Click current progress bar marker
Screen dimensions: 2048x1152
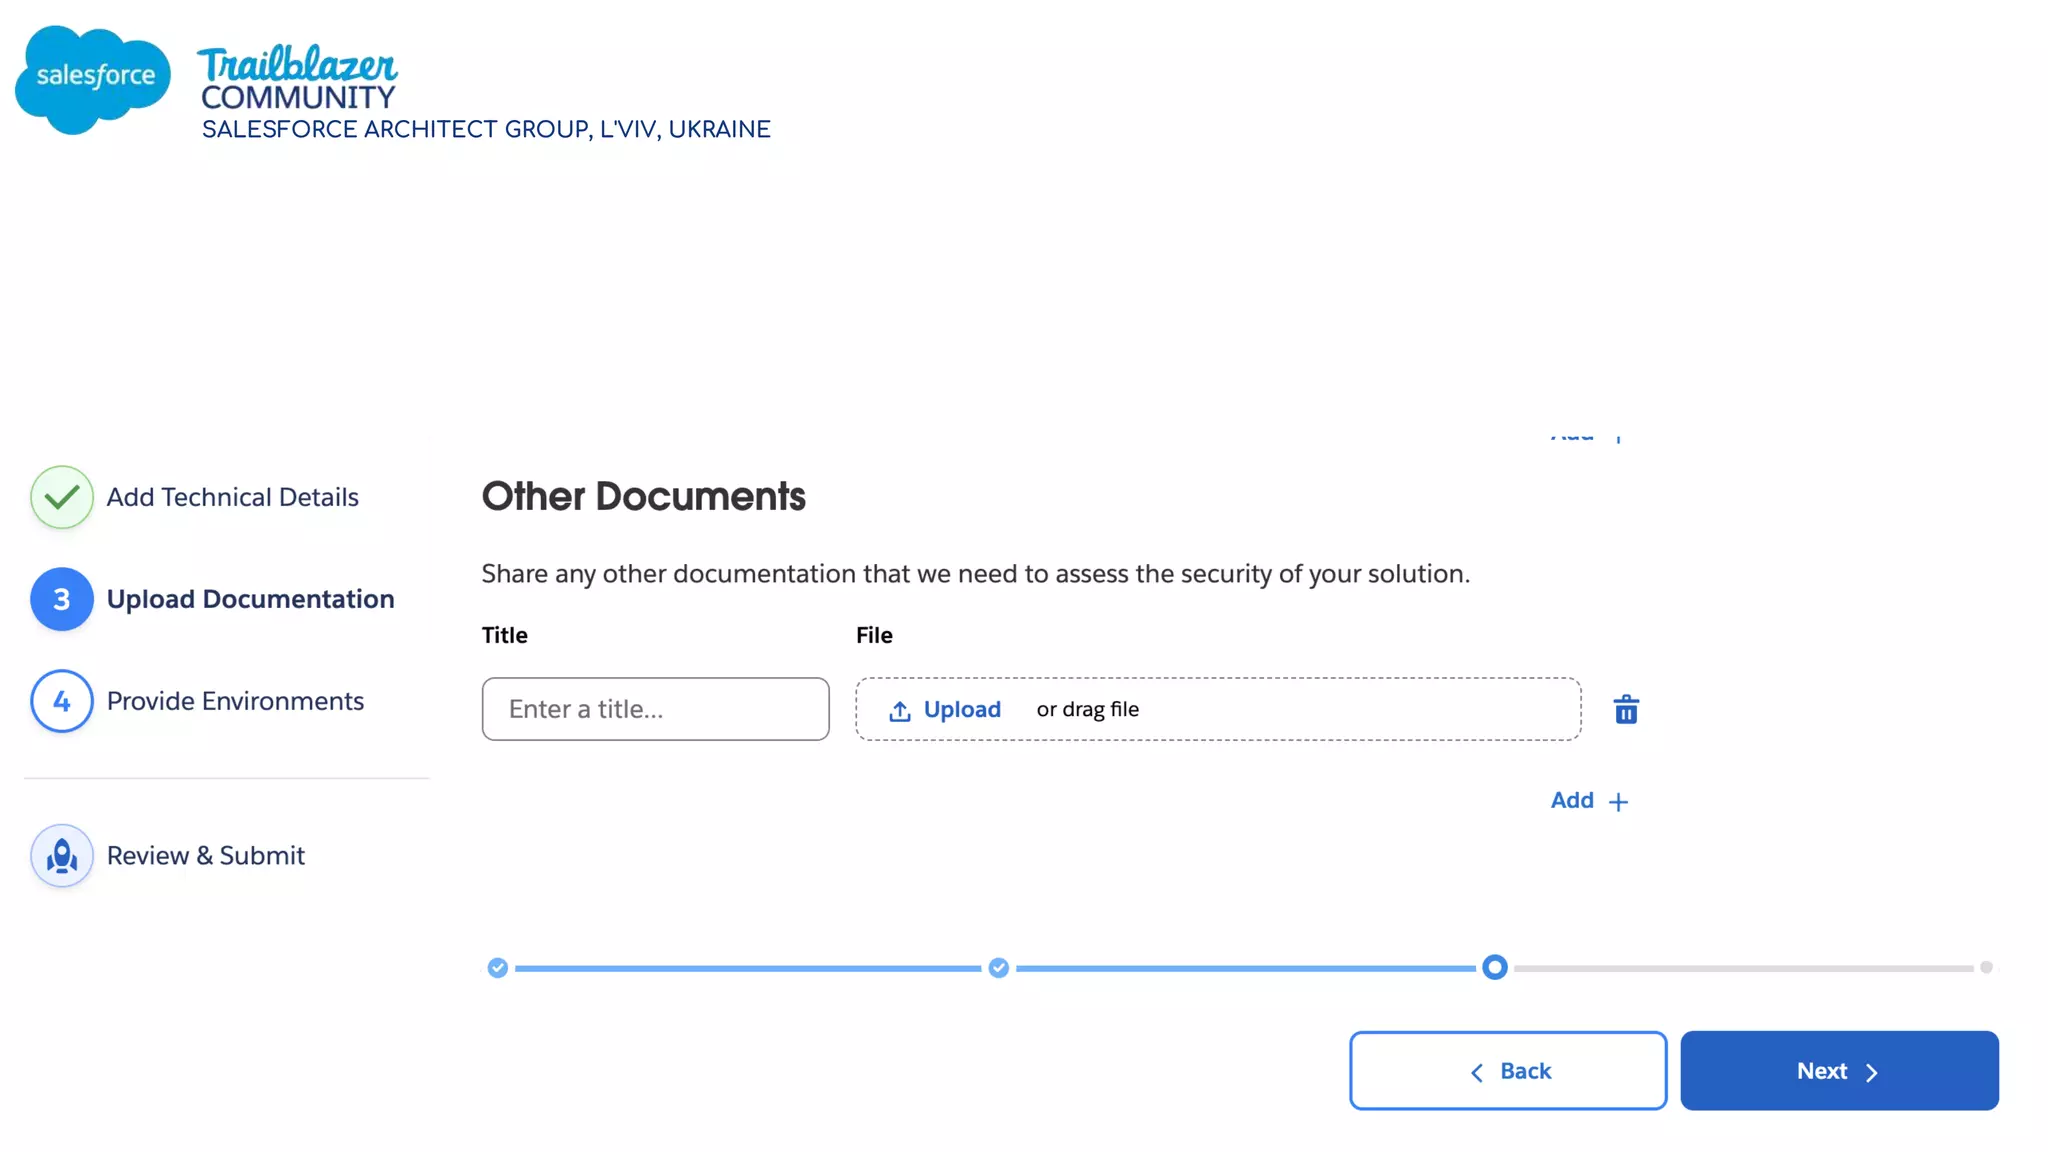tap(1495, 967)
